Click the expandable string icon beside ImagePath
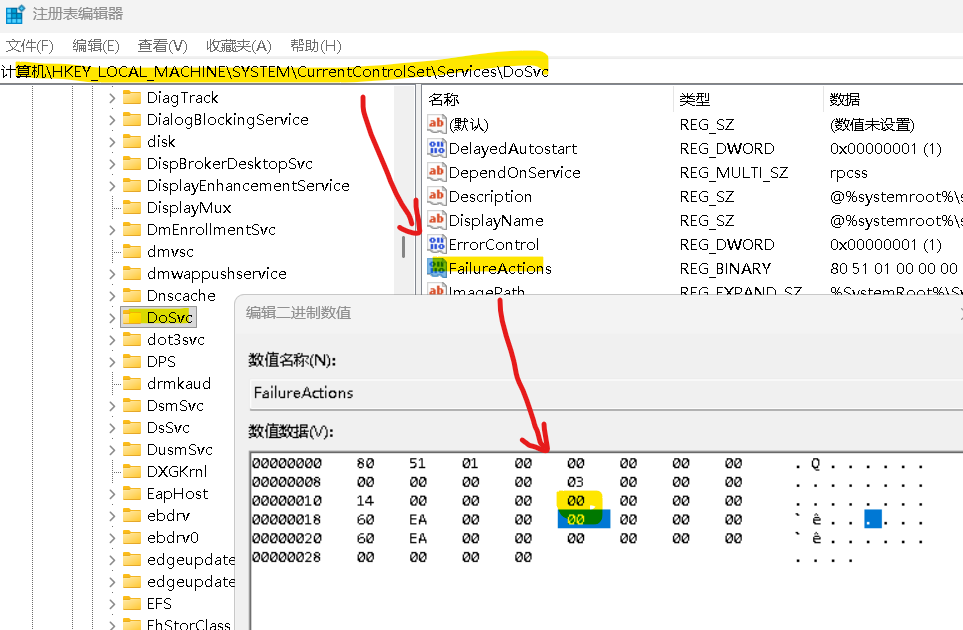 pyautogui.click(x=434, y=290)
